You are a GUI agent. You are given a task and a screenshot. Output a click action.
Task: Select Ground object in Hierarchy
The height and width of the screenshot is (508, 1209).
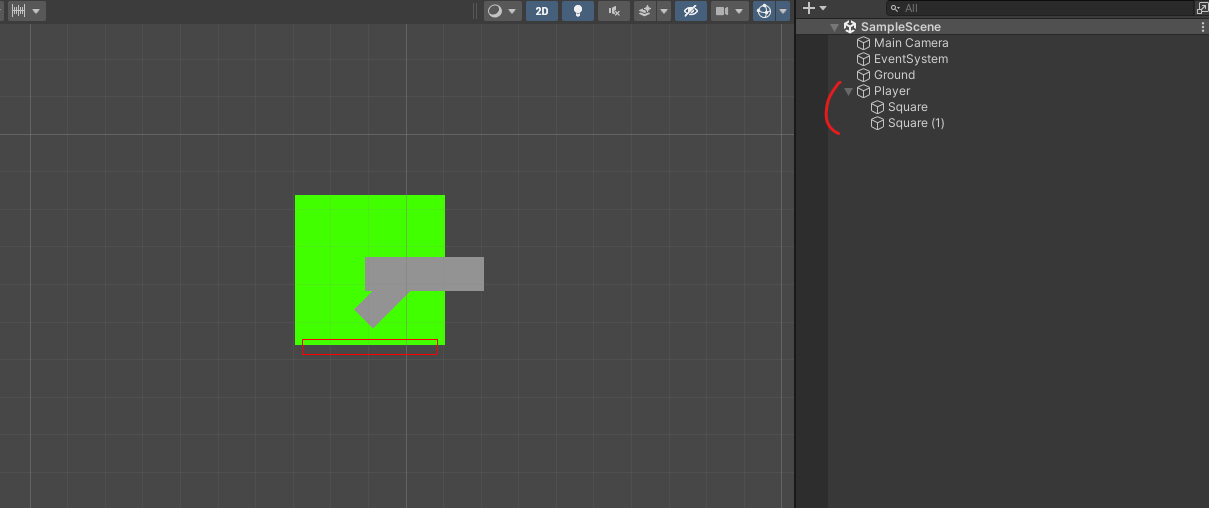pos(894,75)
